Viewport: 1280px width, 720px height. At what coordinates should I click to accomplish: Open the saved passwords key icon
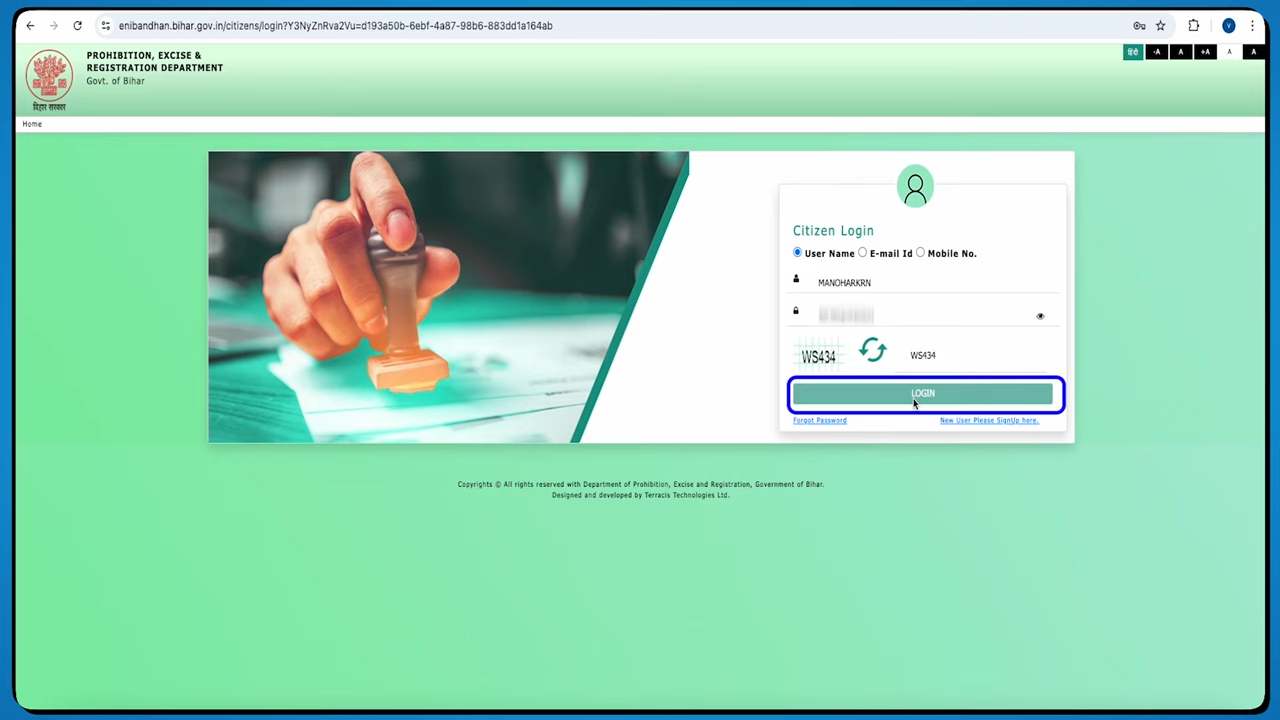click(1139, 26)
